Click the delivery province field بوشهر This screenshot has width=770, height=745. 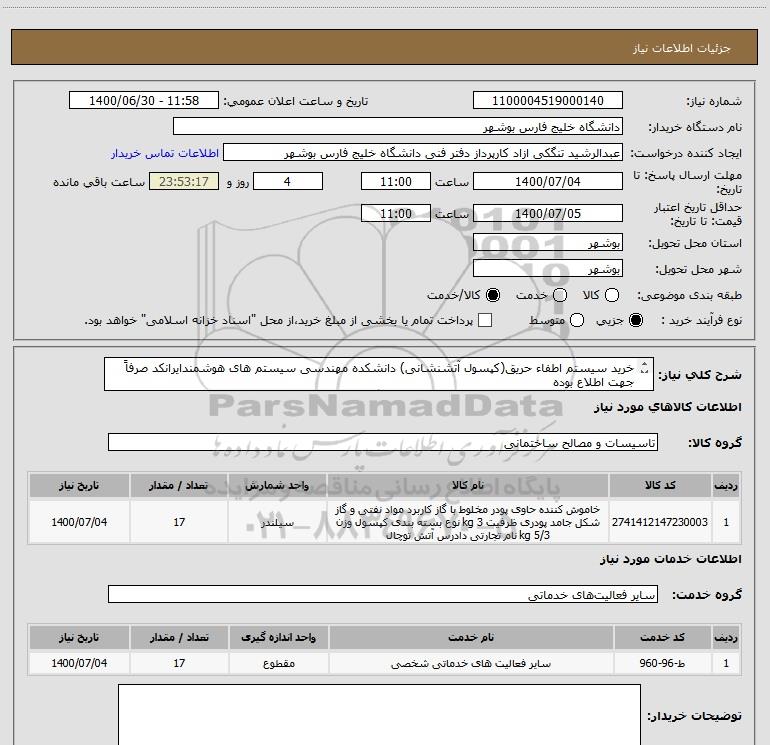click(548, 242)
